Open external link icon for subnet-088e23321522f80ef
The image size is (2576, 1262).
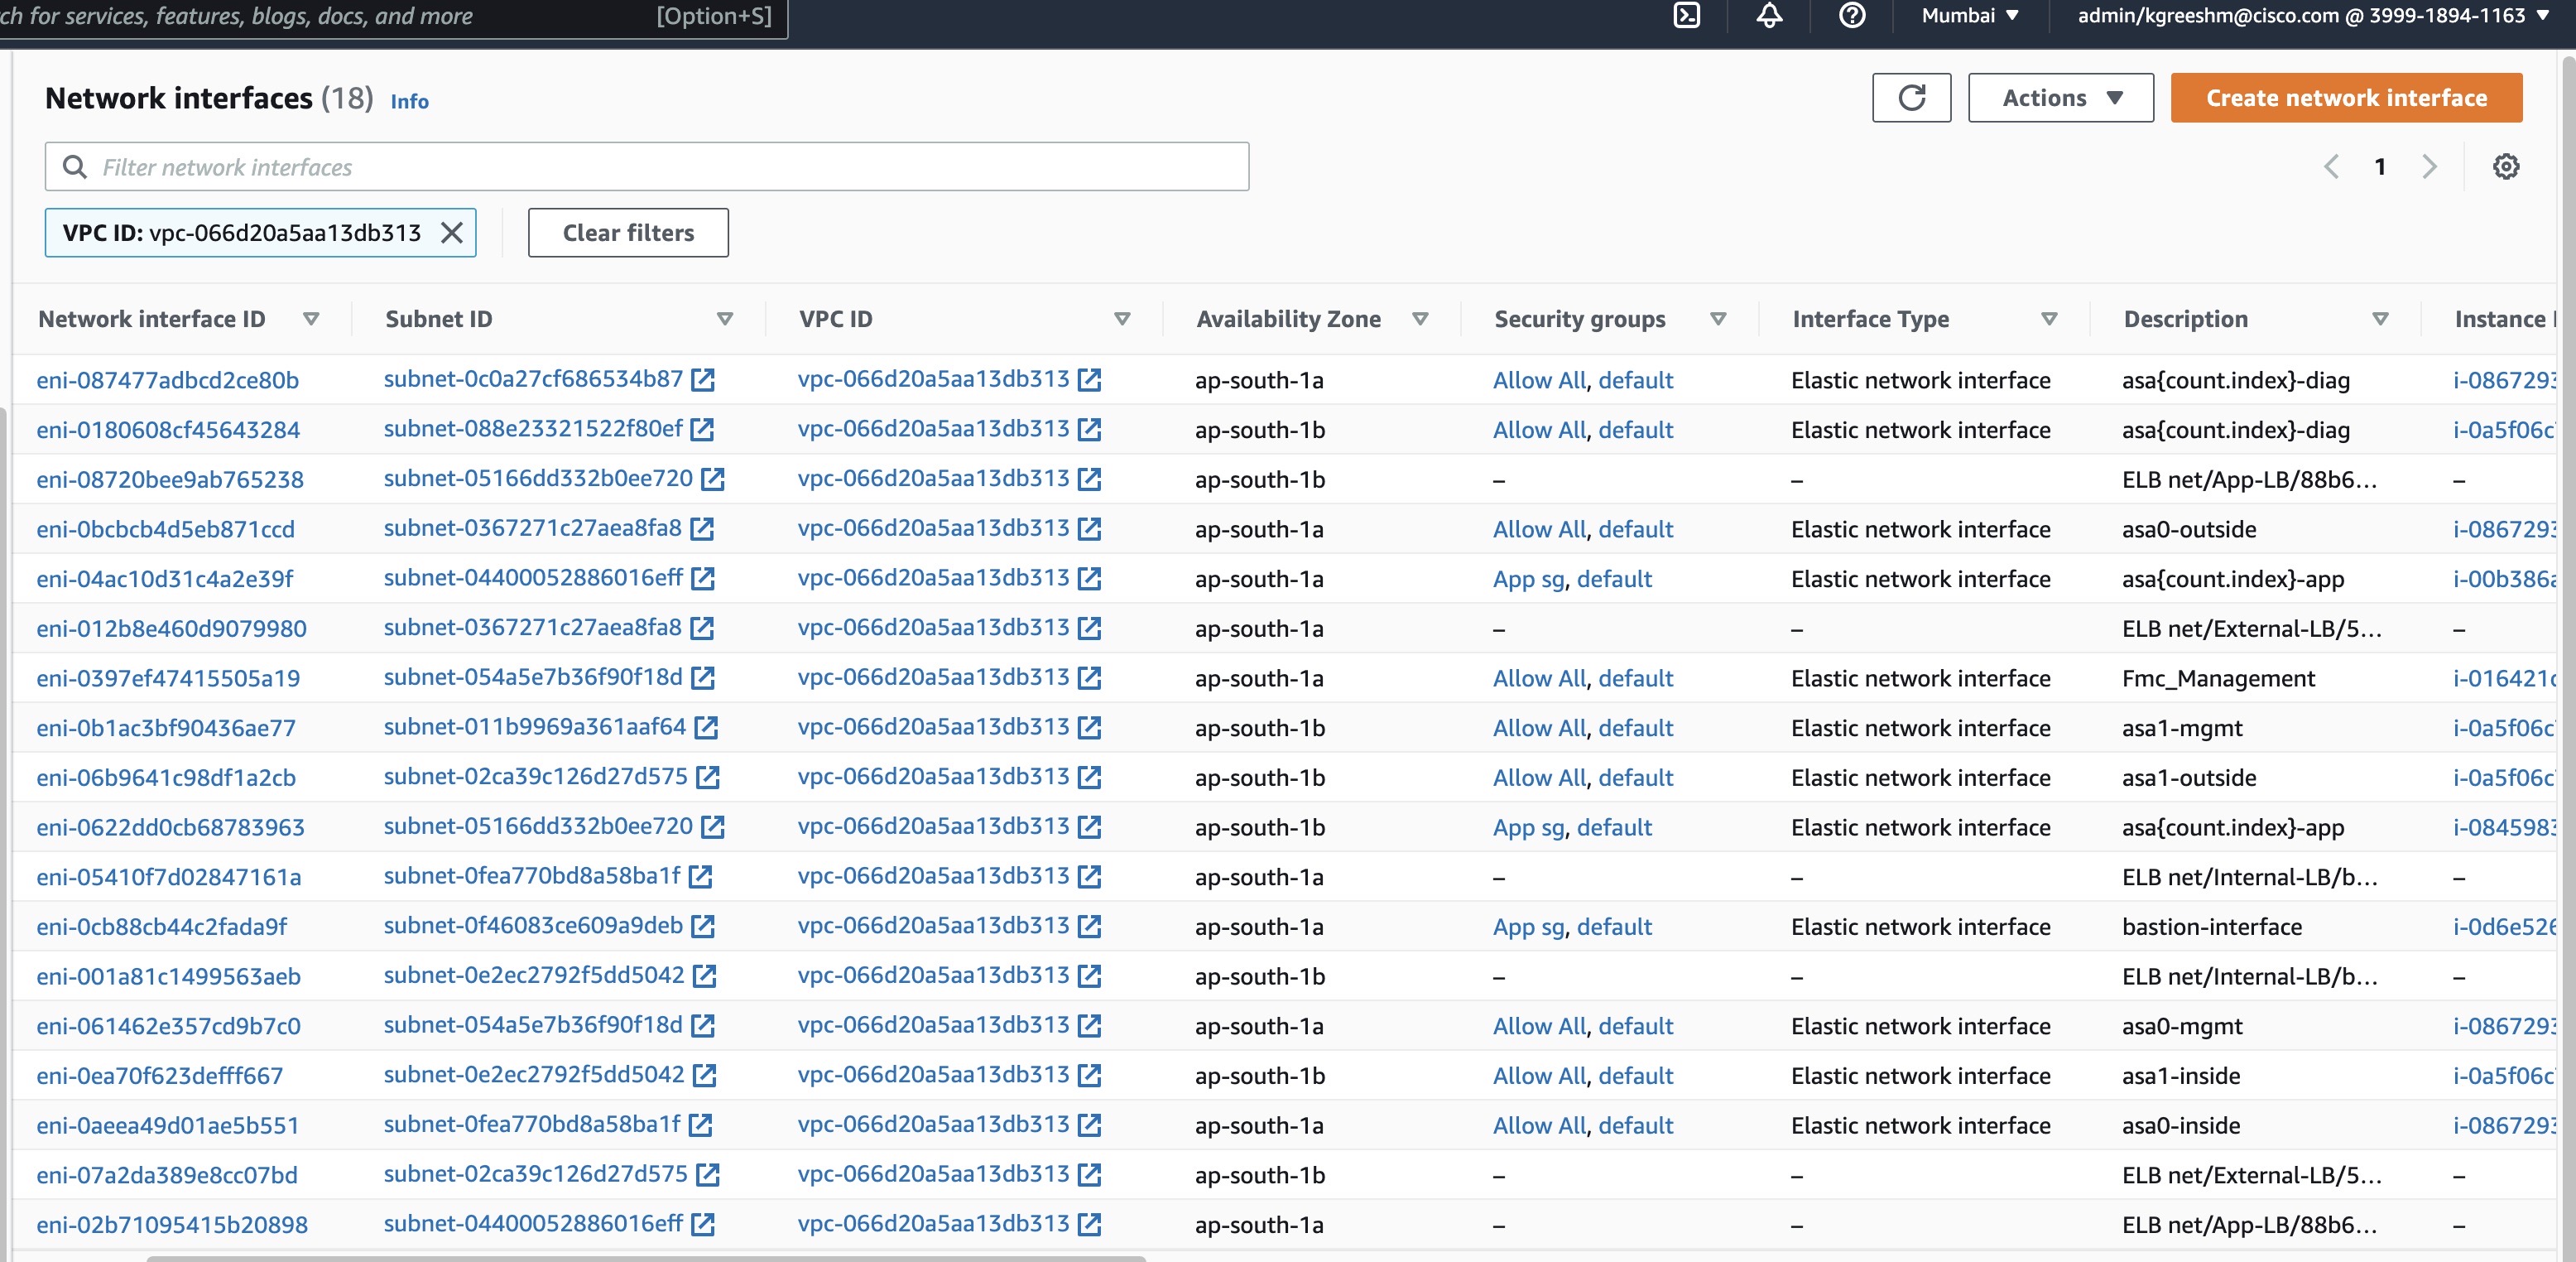point(702,429)
